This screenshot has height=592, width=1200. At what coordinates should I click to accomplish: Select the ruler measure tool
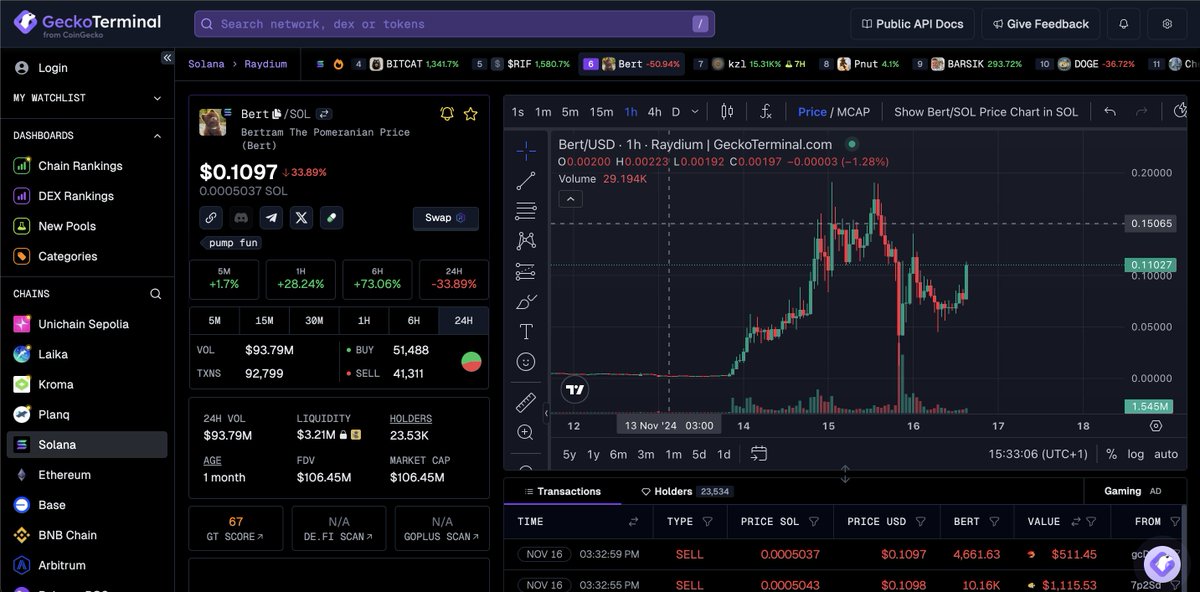pos(526,403)
